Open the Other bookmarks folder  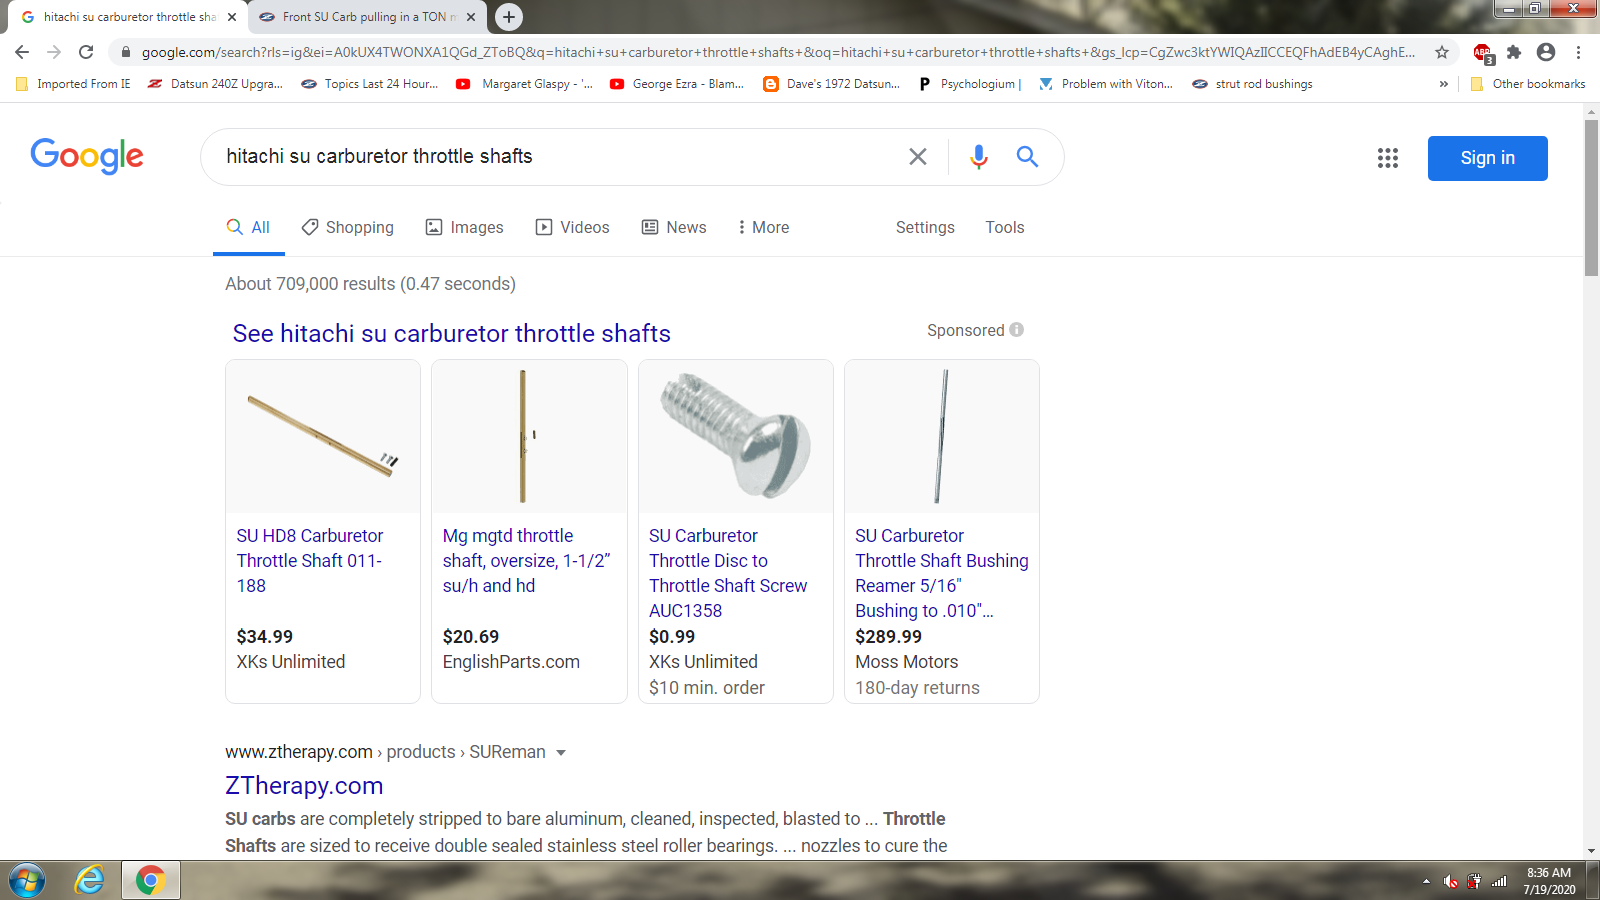(x=1527, y=84)
